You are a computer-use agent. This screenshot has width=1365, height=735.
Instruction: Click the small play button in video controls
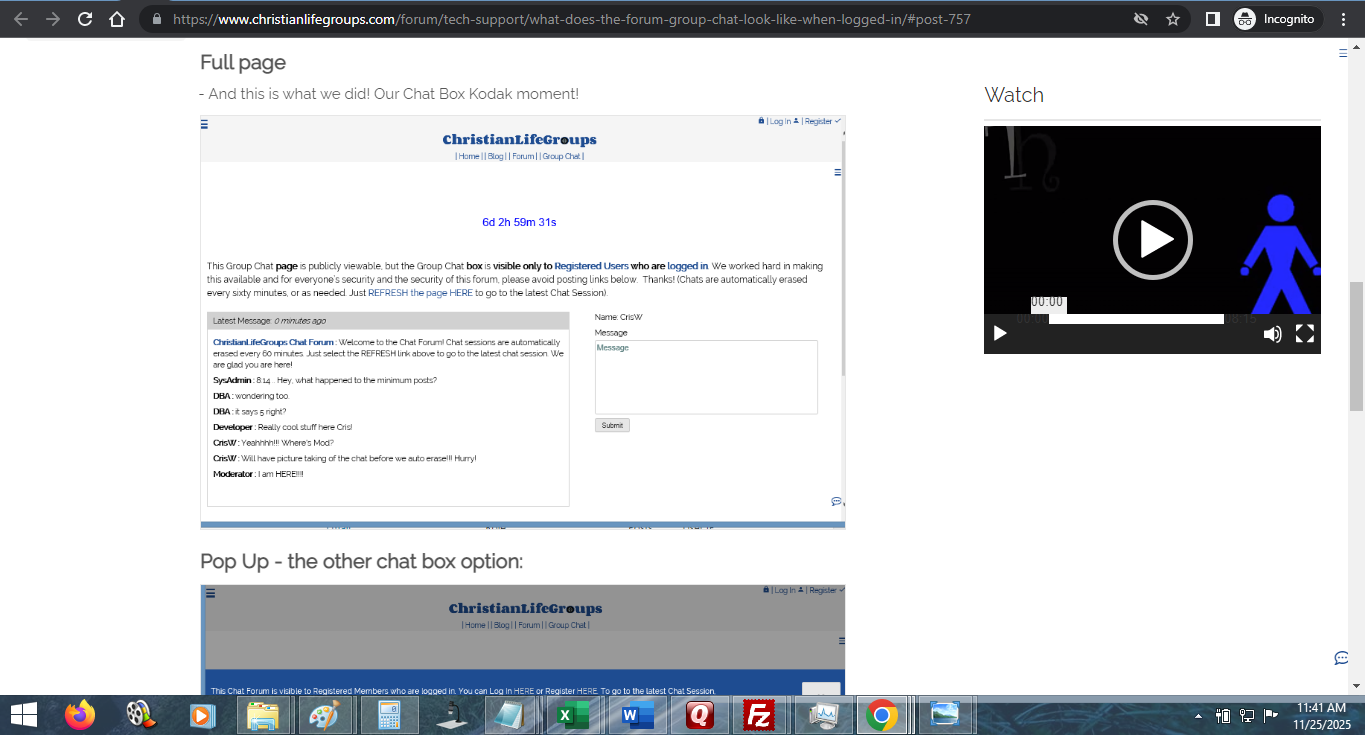(1000, 334)
